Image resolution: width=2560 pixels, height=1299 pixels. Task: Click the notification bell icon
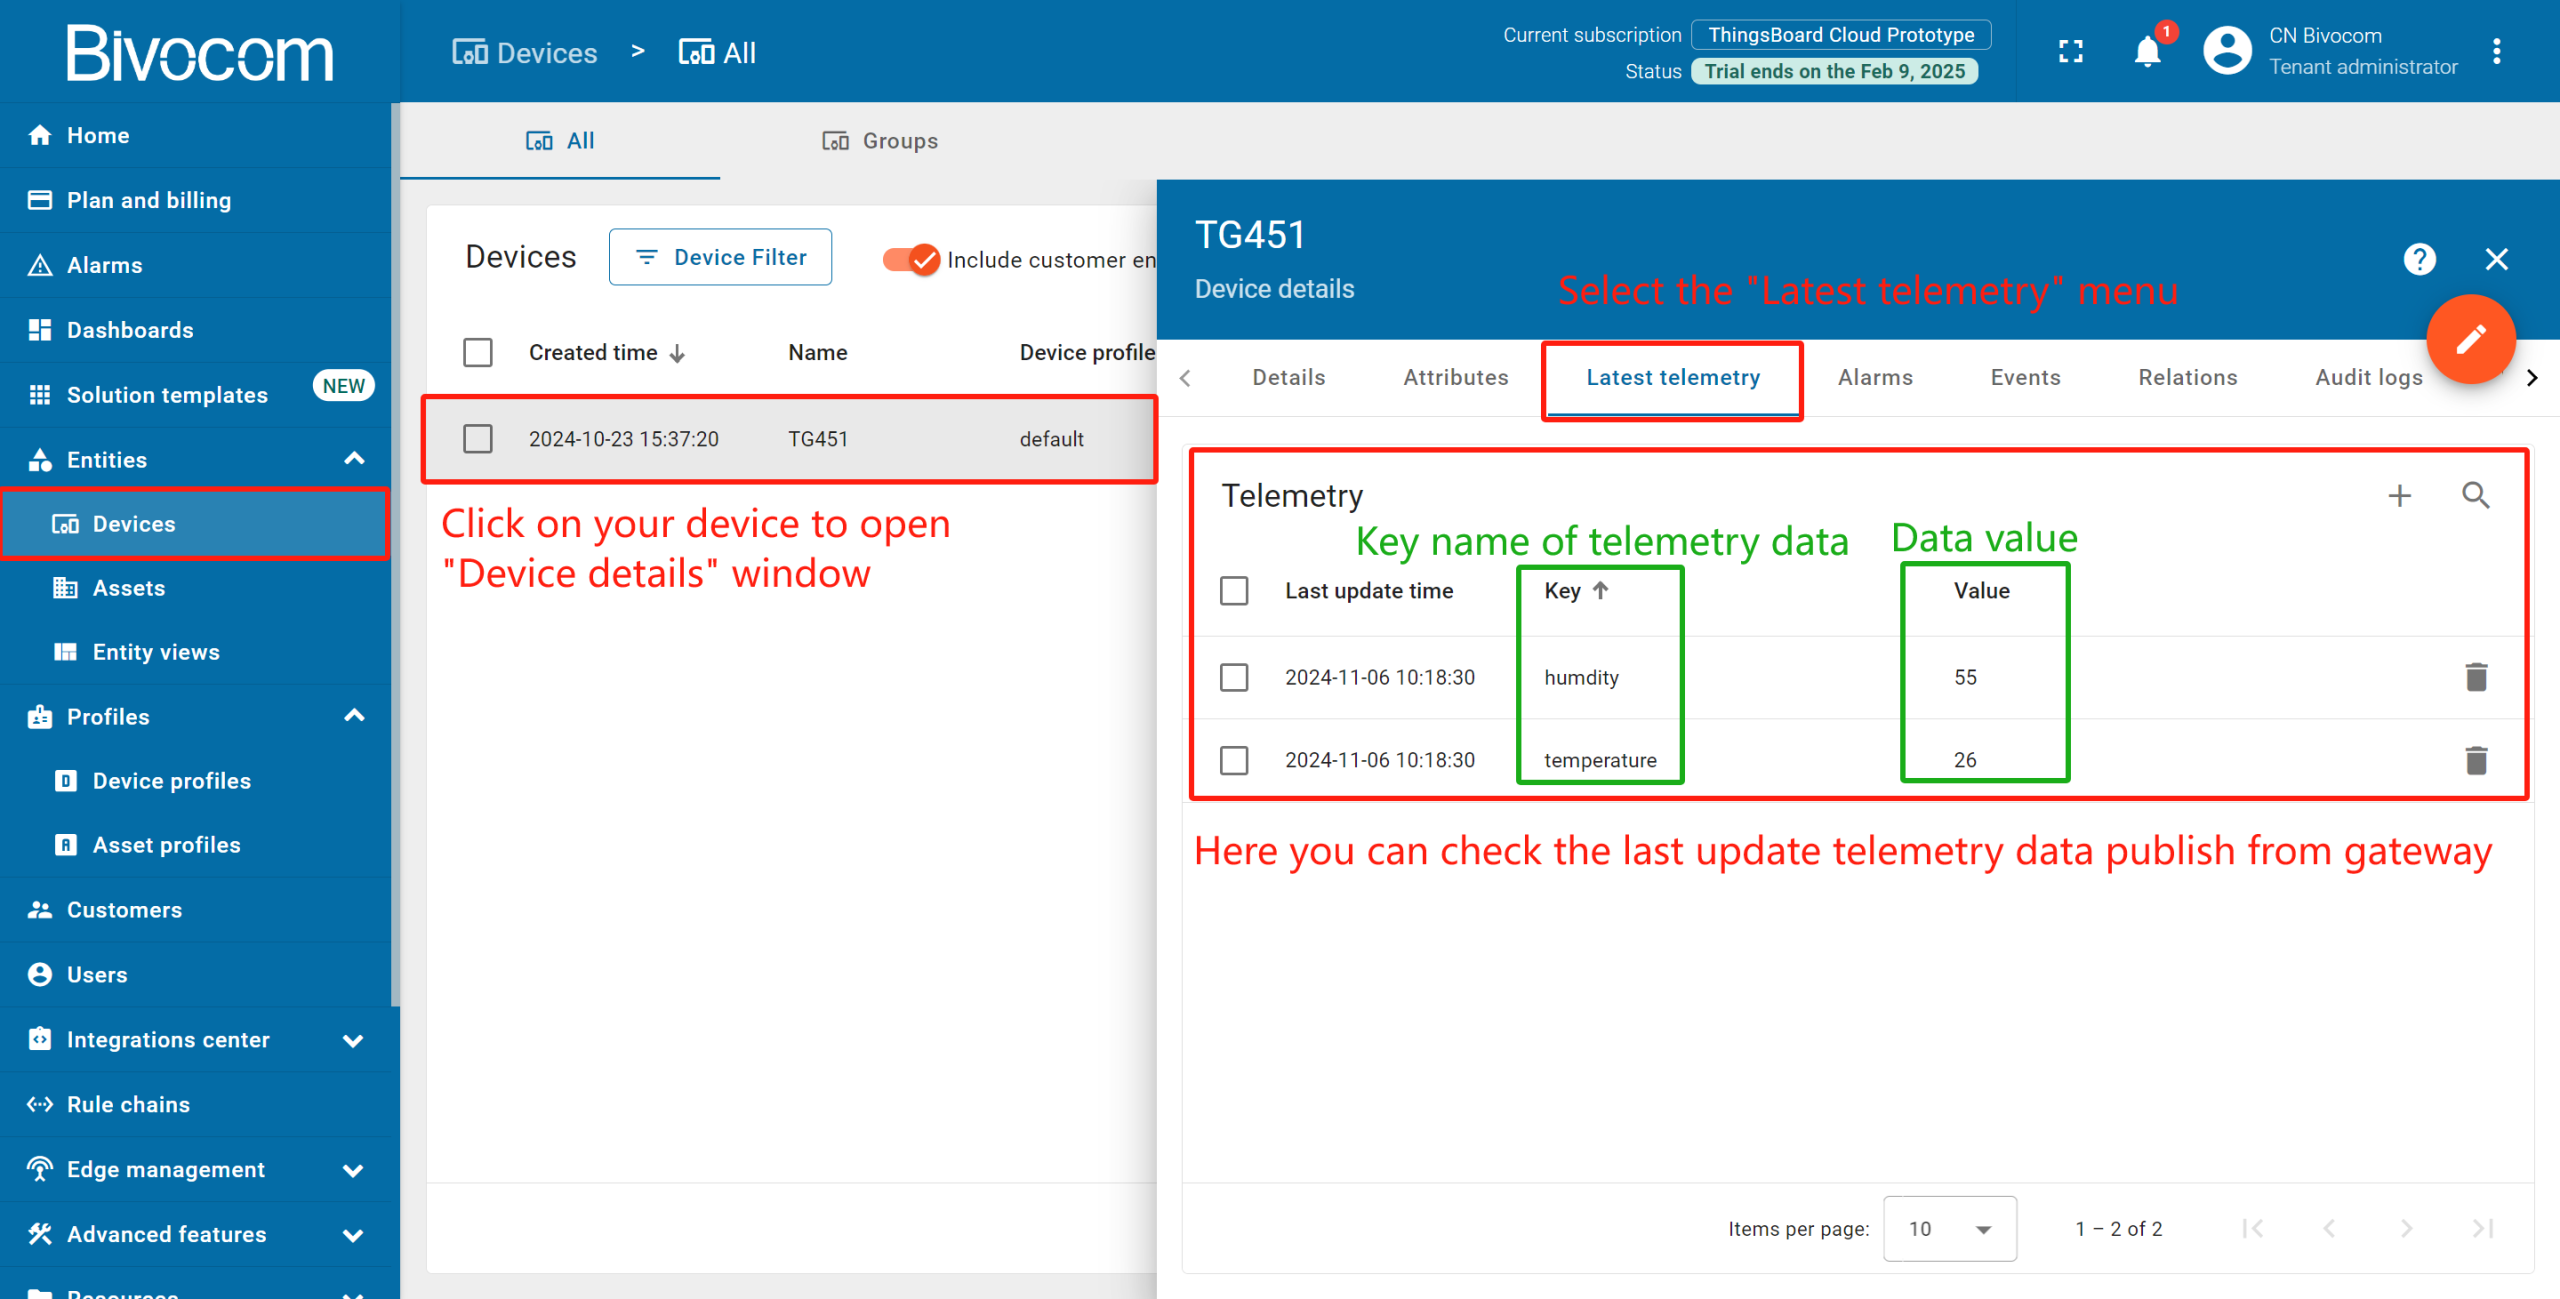(x=2146, y=51)
